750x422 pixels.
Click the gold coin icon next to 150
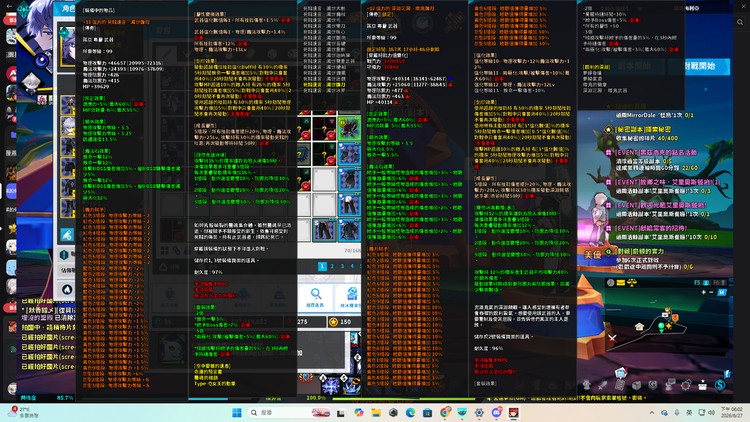click(333, 322)
